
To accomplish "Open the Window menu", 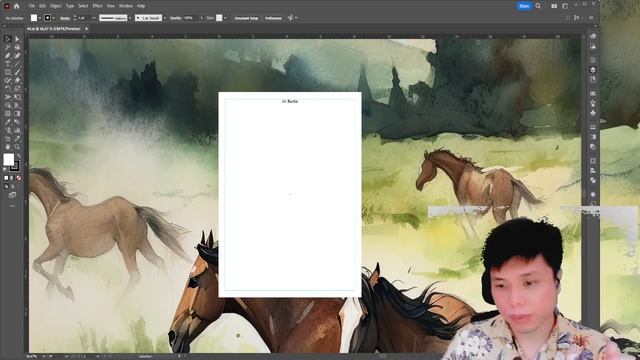I will pyautogui.click(x=126, y=6).
